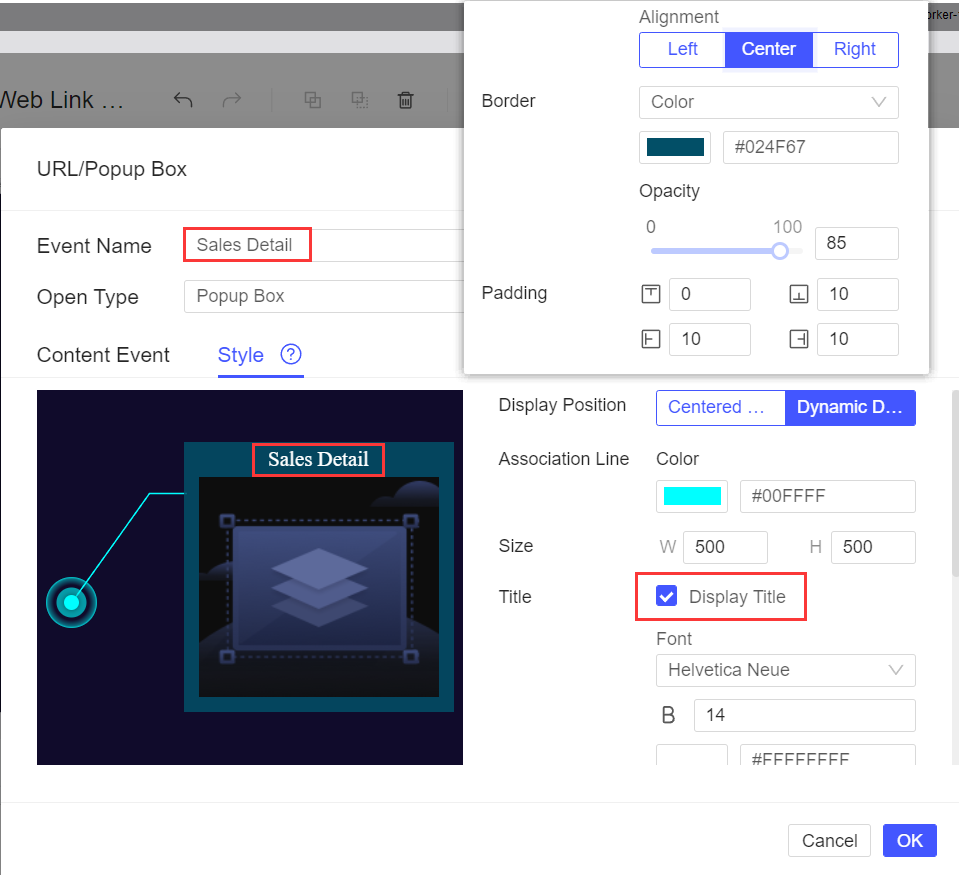The width and height of the screenshot is (959, 875).
Task: Switch Display Position to Dynamic Display
Action: point(850,408)
